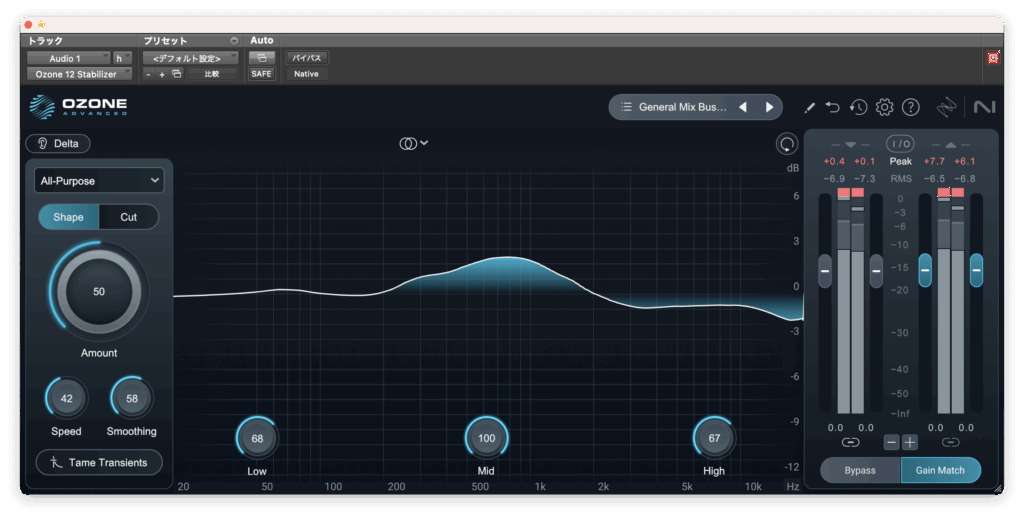Click the pencil edit icon
This screenshot has width=1024, height=518.
pos(810,107)
